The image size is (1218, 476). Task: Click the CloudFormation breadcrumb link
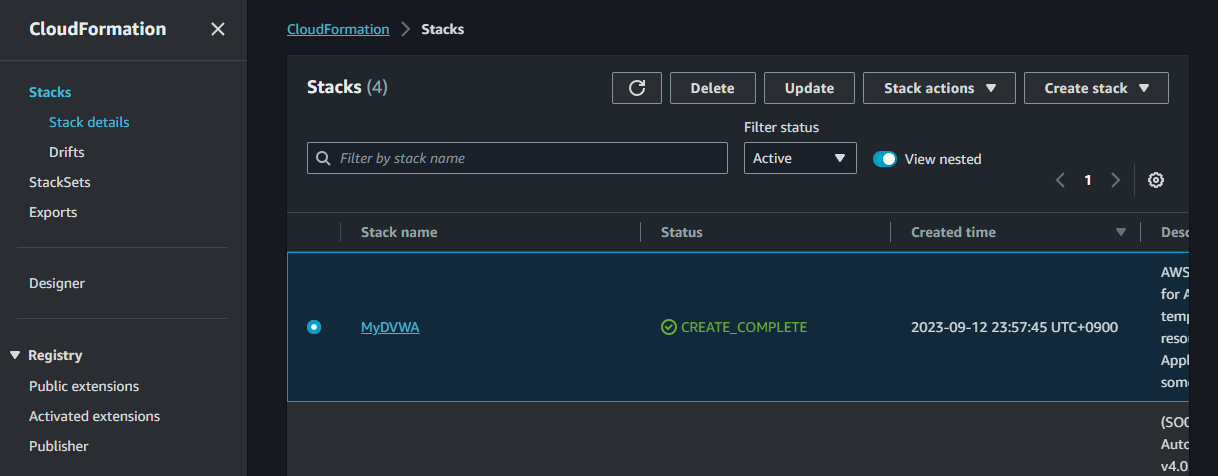[338, 29]
